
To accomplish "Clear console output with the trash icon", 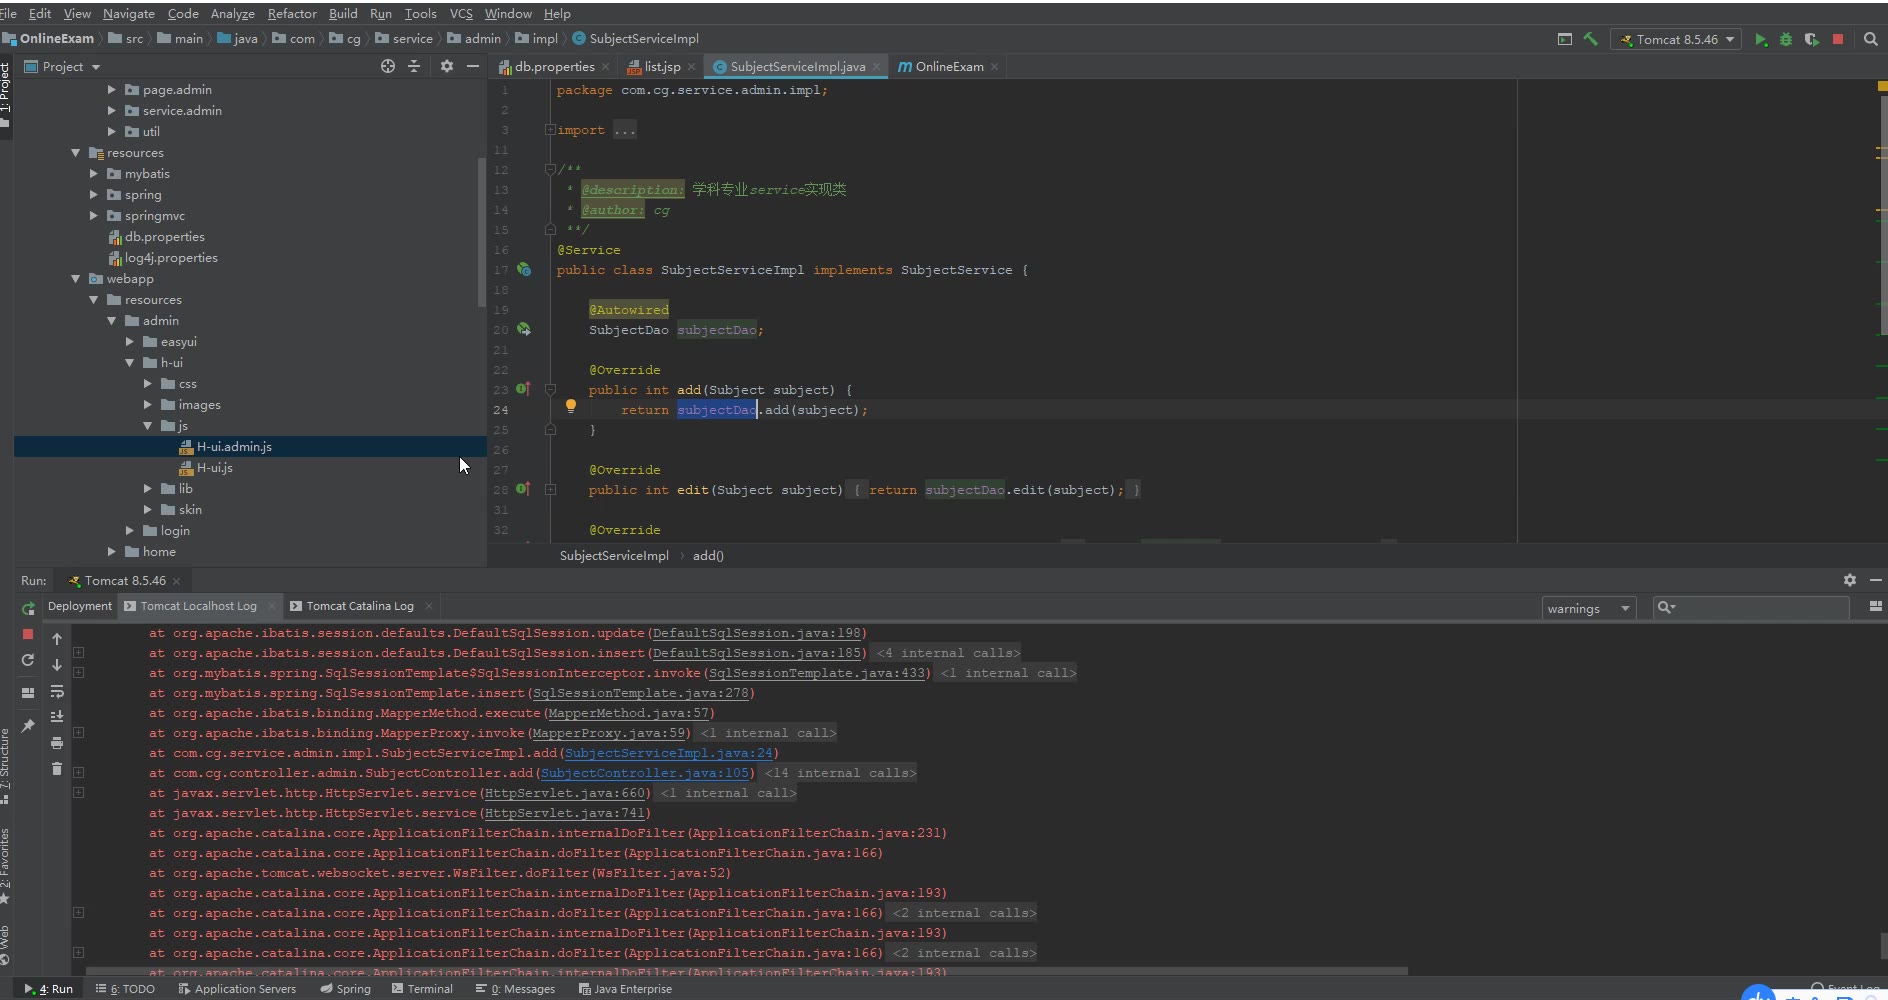I will [57, 769].
